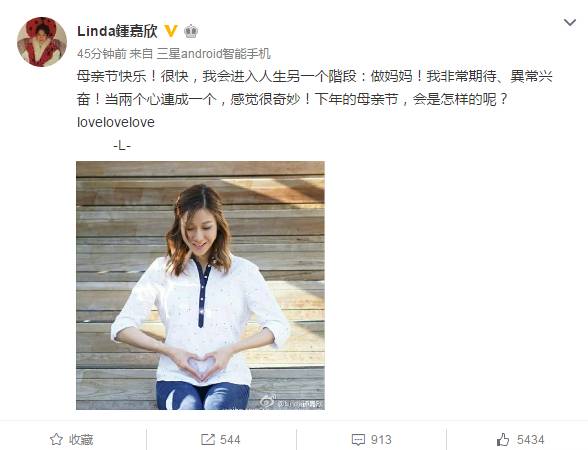Open the 45分钟前 timestamp link
The height and width of the screenshot is (450, 588).
point(102,54)
